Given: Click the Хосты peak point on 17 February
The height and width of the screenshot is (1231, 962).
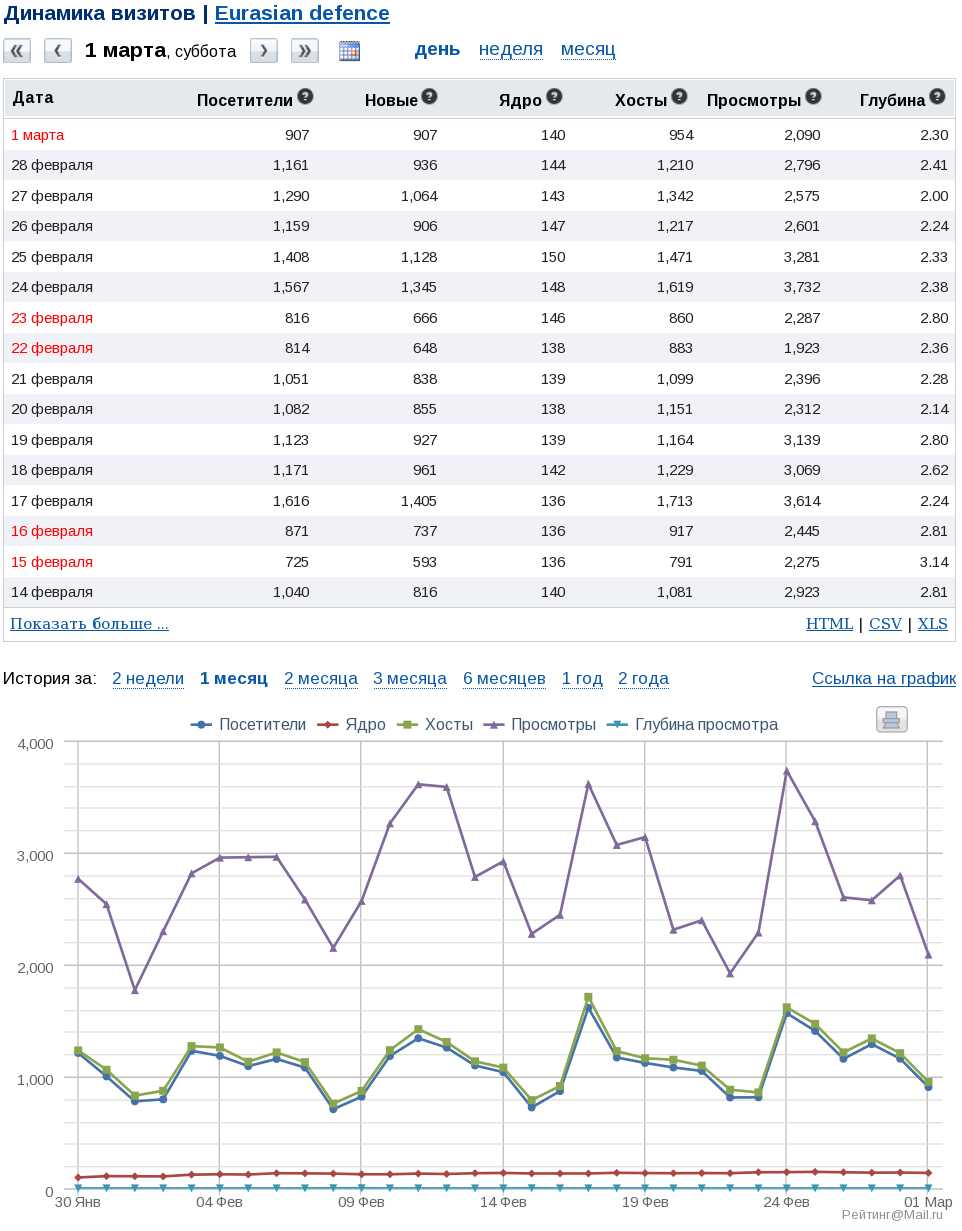Looking at the screenshot, I should tap(588, 997).
